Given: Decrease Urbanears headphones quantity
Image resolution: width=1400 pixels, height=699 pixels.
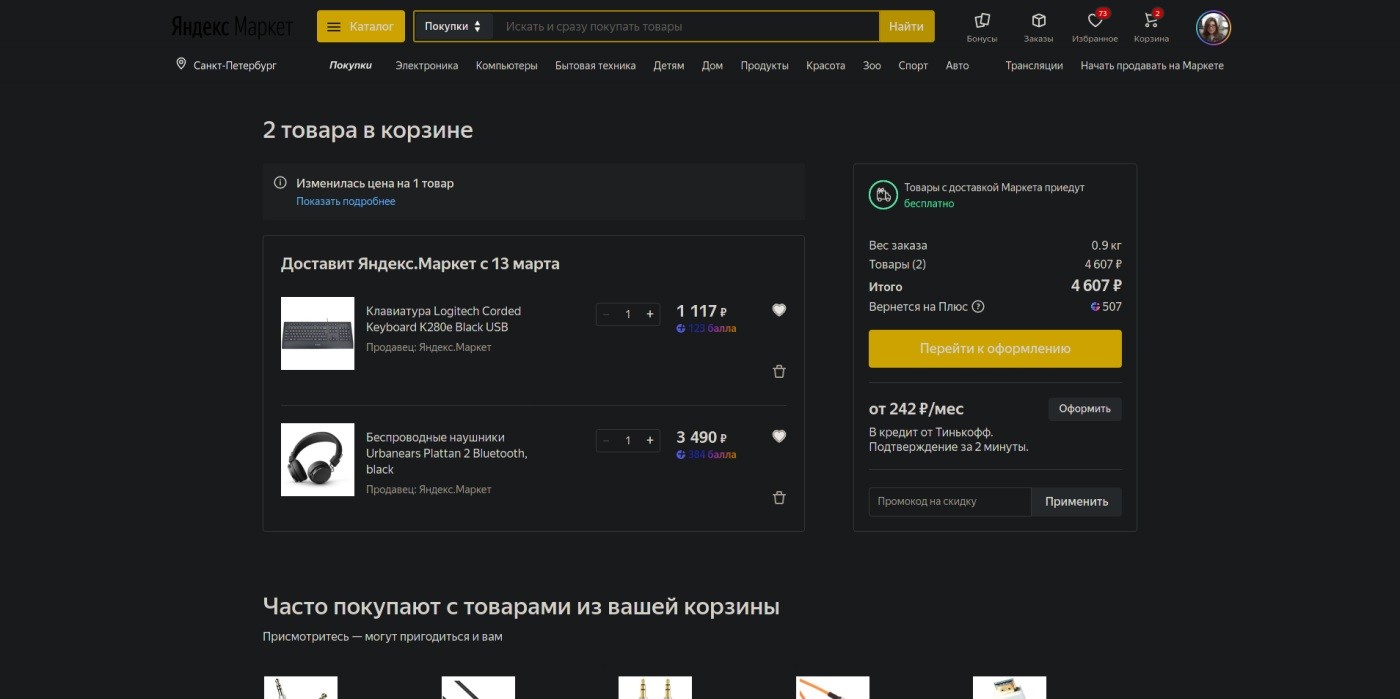Looking at the screenshot, I should pos(606,440).
